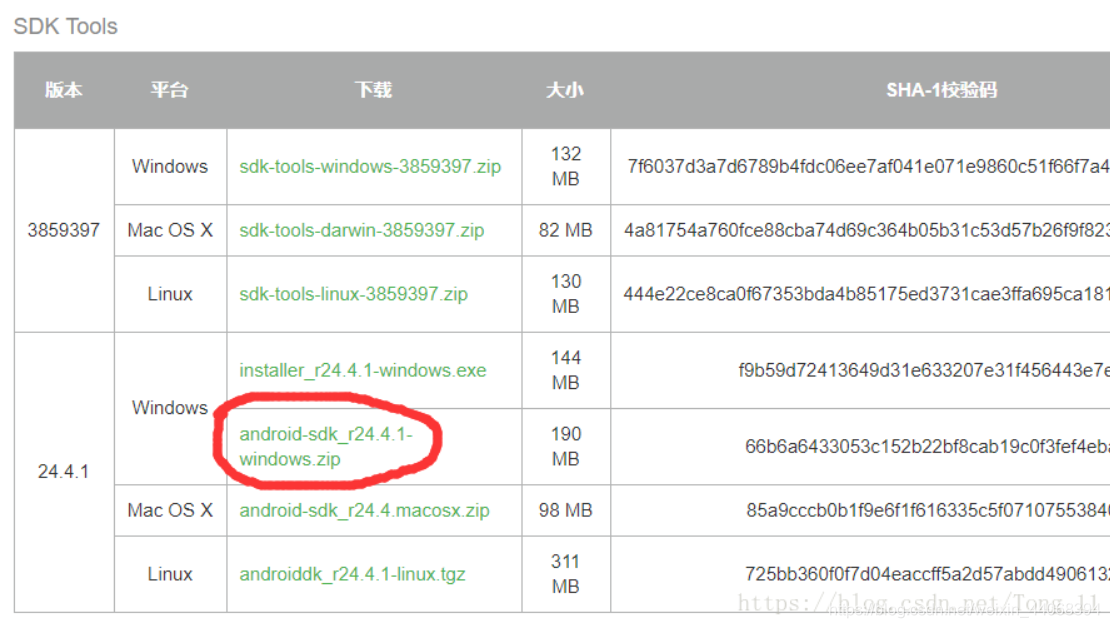Click the 版本 column header

64,90
